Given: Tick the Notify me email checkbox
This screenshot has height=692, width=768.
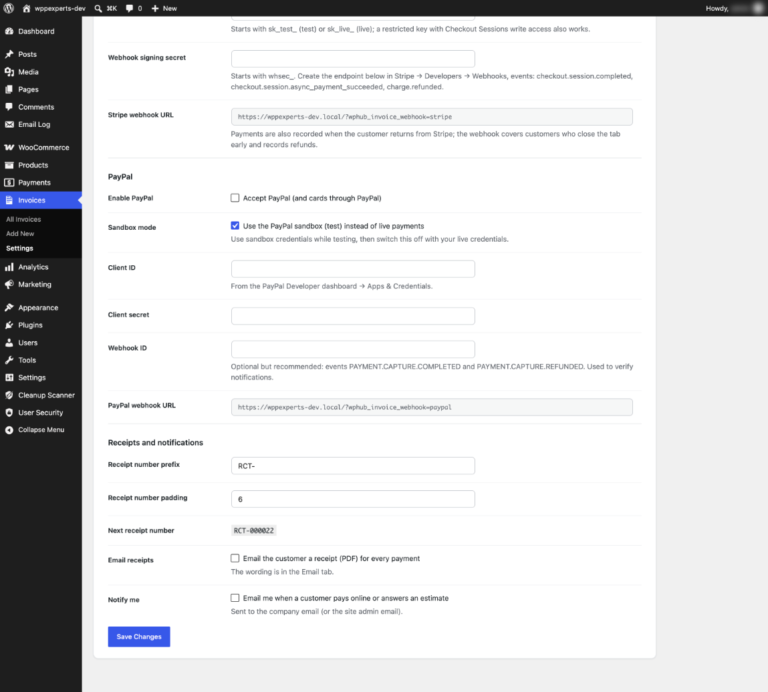Looking at the screenshot, I should pyautogui.click(x=235, y=598).
